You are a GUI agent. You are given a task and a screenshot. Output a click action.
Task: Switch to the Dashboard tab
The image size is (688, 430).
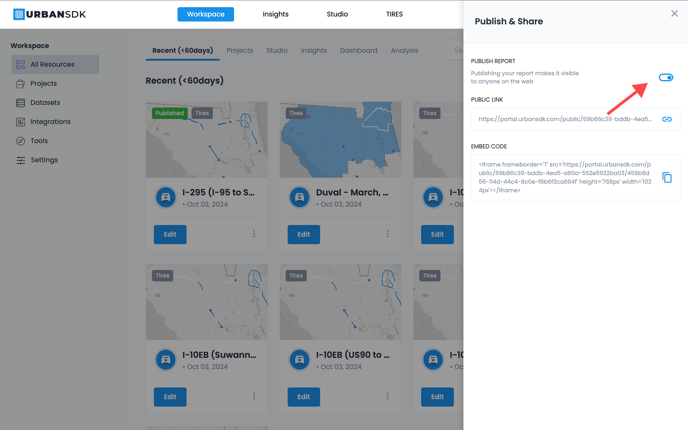tap(358, 50)
